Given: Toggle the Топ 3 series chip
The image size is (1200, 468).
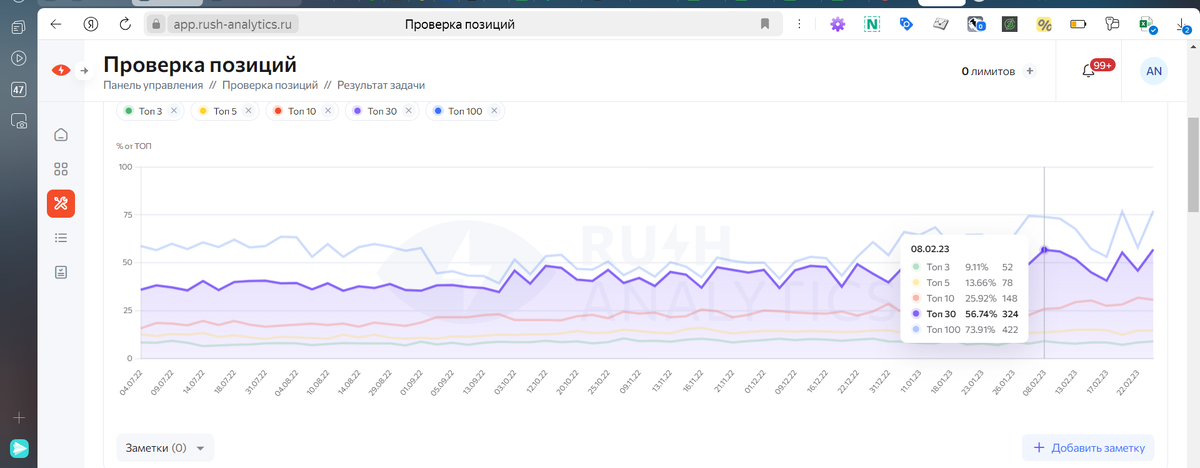Looking at the screenshot, I should coord(151,111).
